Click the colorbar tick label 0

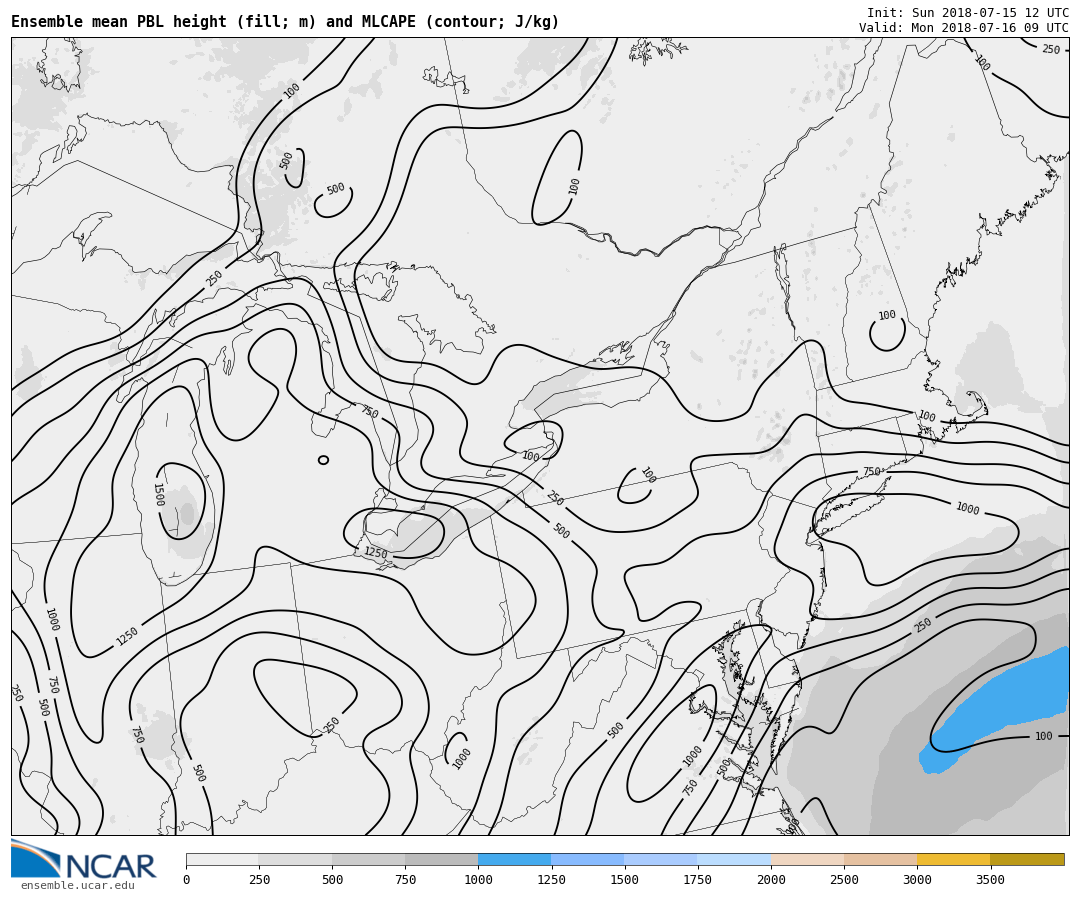(187, 879)
